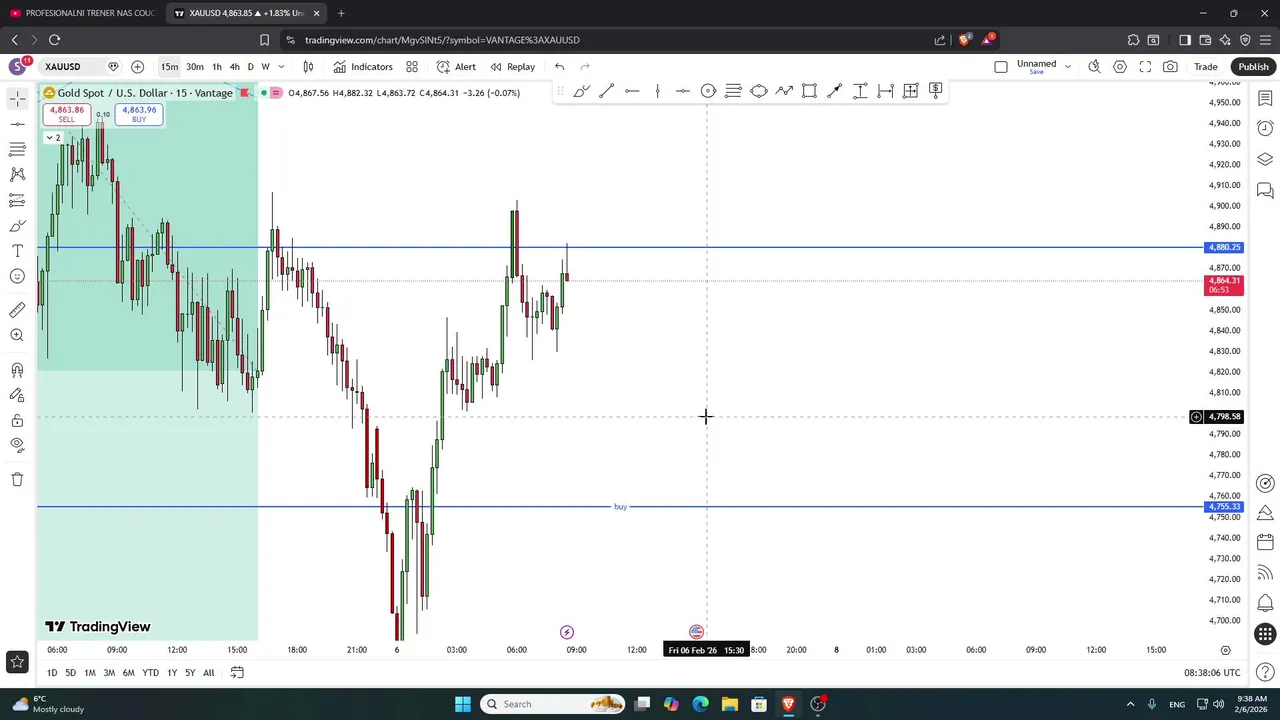
Task: Take a chart snapshot with the camera
Action: point(1170,67)
